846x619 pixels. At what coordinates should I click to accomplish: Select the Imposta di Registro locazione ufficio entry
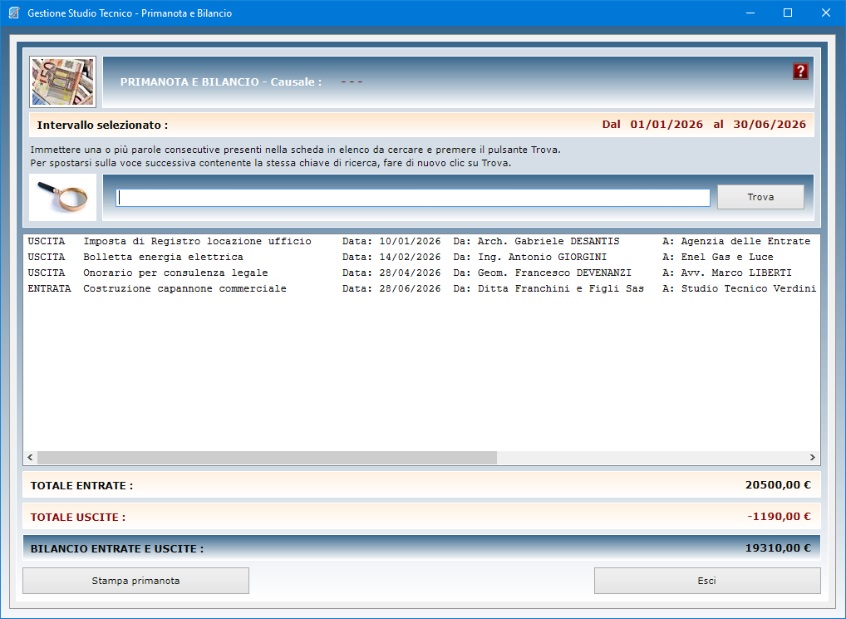[197, 241]
